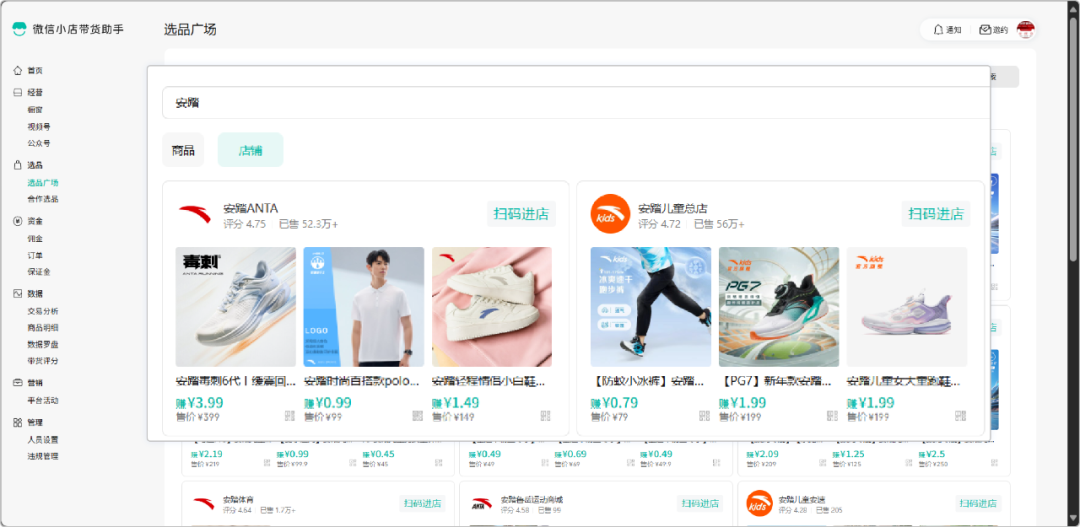Viewport: 1080px width, 527px height.
Task: Open 安踏儿童女大童跑鞋 thumbnail
Action: pos(907,307)
